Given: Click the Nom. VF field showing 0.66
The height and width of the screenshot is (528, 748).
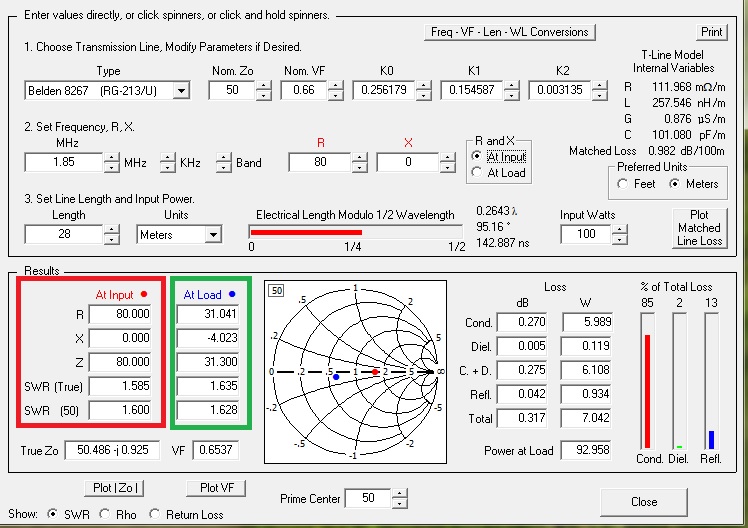Looking at the screenshot, I should 304,90.
